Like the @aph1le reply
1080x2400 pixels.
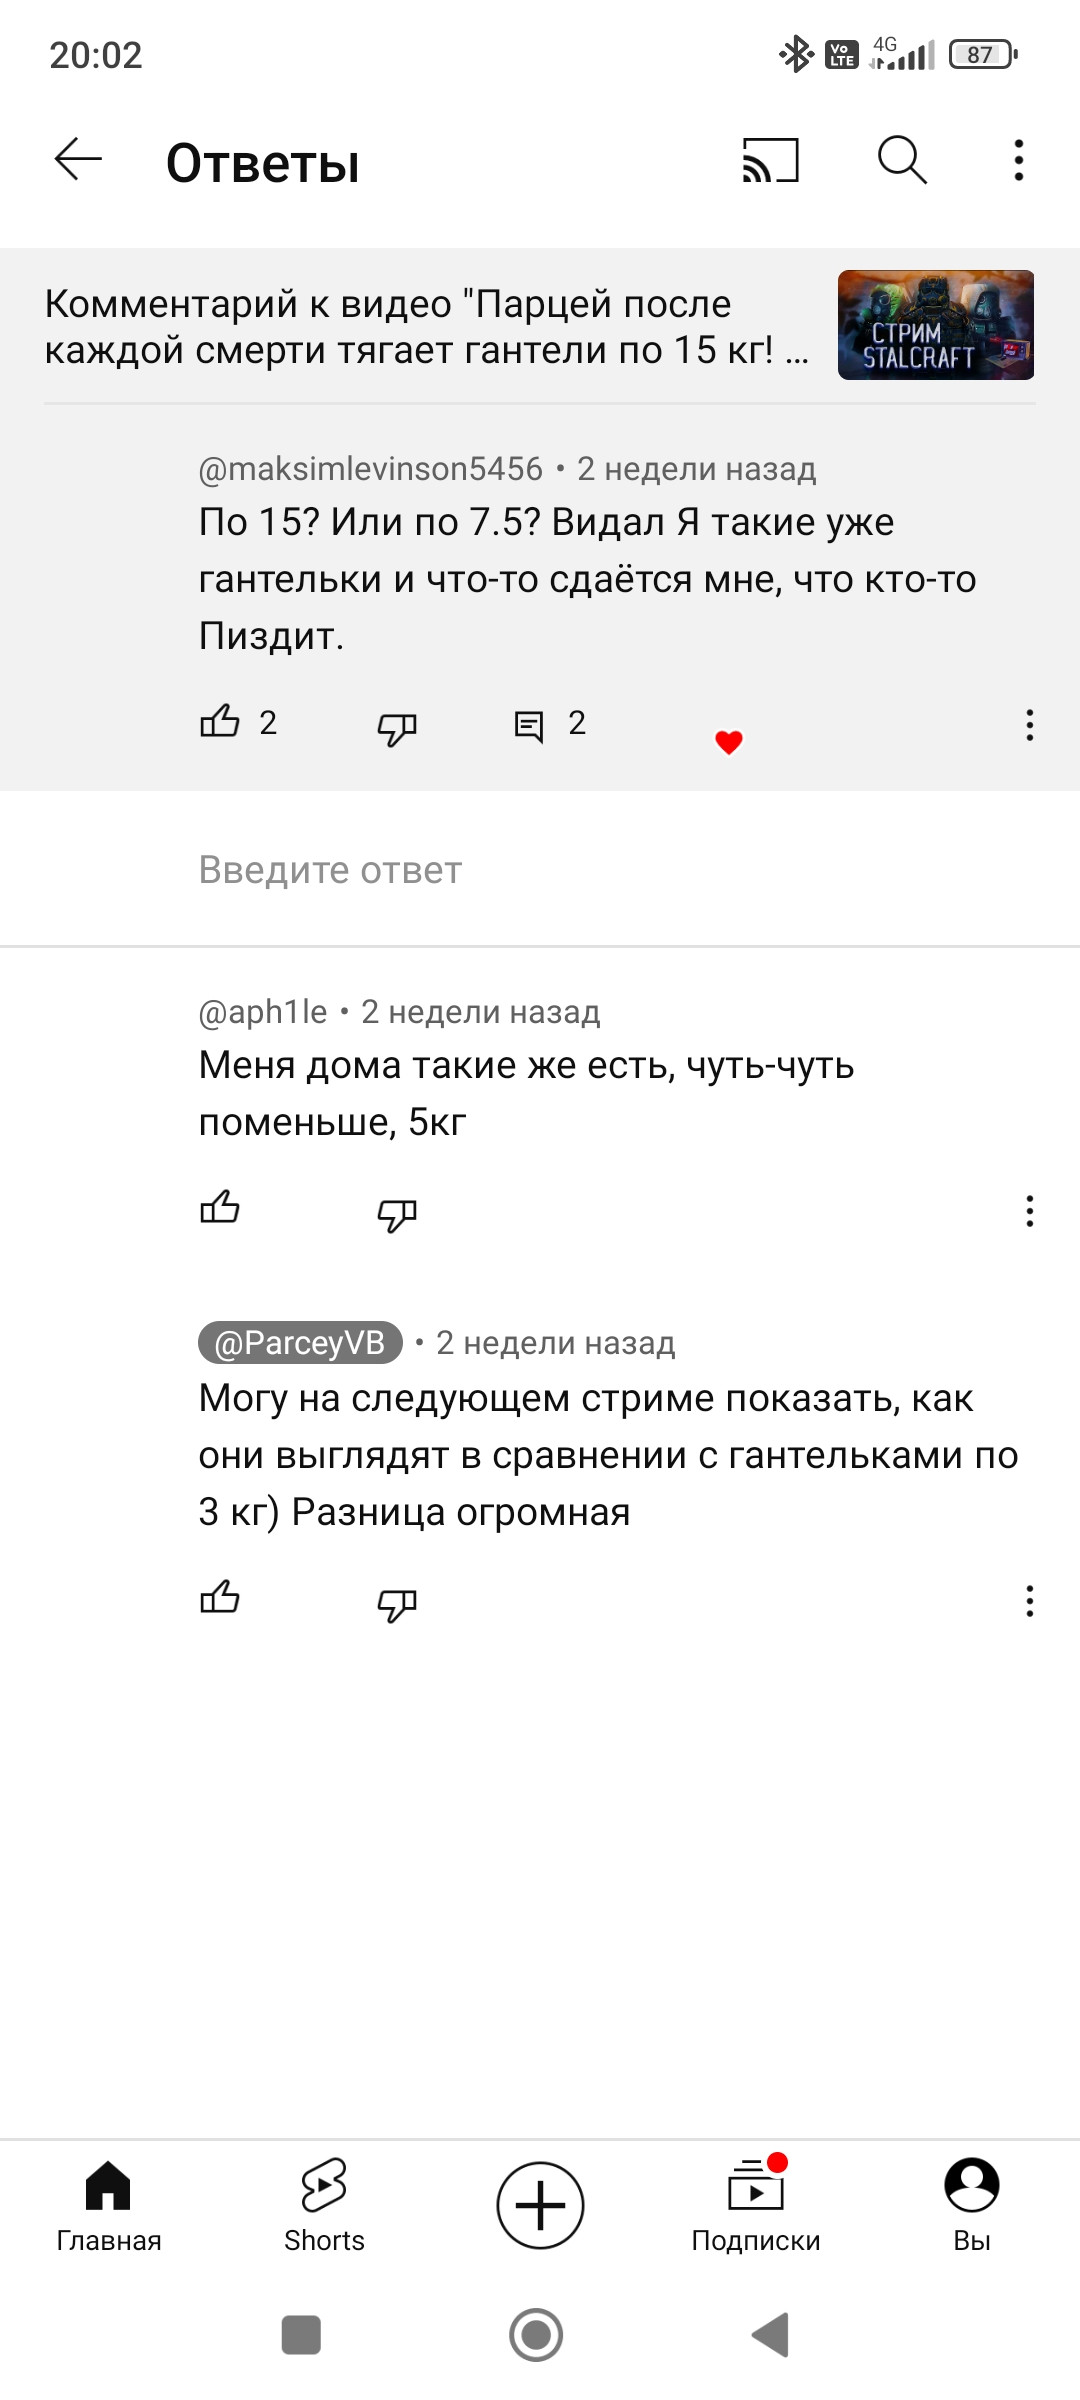click(220, 1208)
